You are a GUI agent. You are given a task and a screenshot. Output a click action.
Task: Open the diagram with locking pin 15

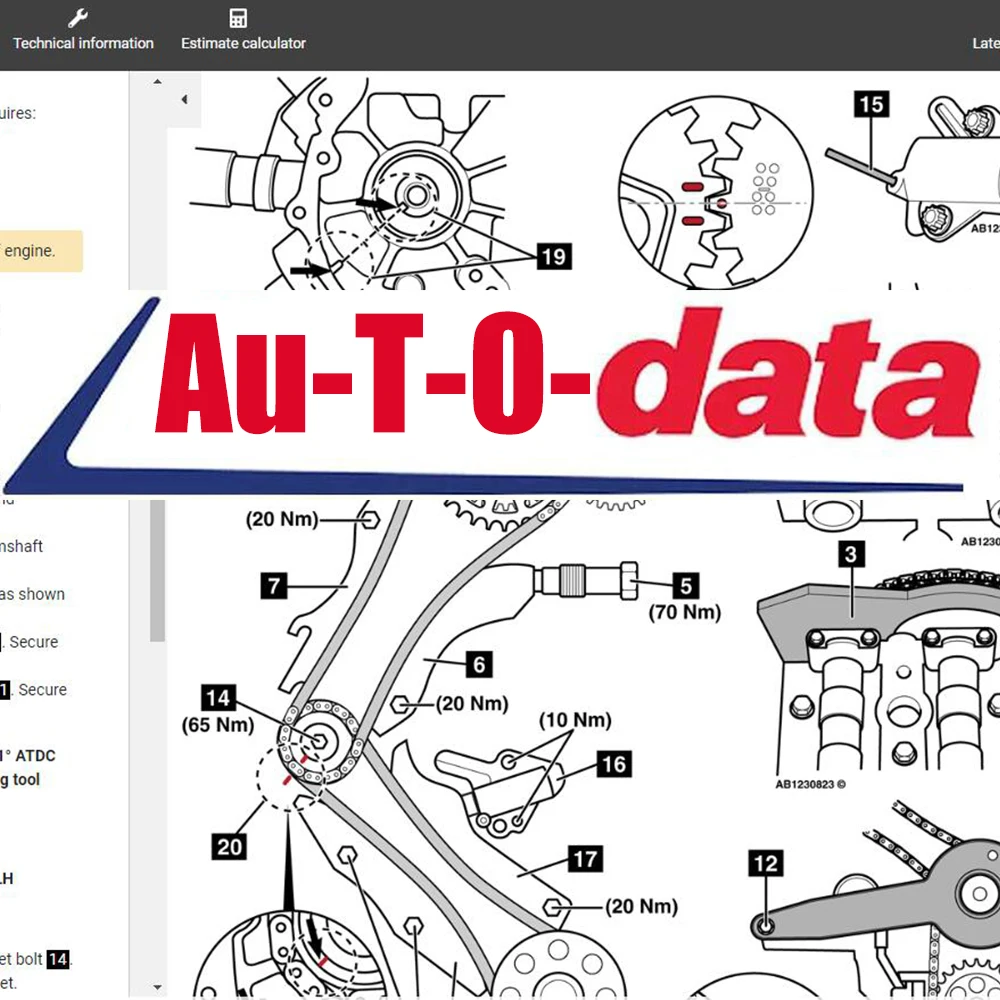[x=912, y=166]
